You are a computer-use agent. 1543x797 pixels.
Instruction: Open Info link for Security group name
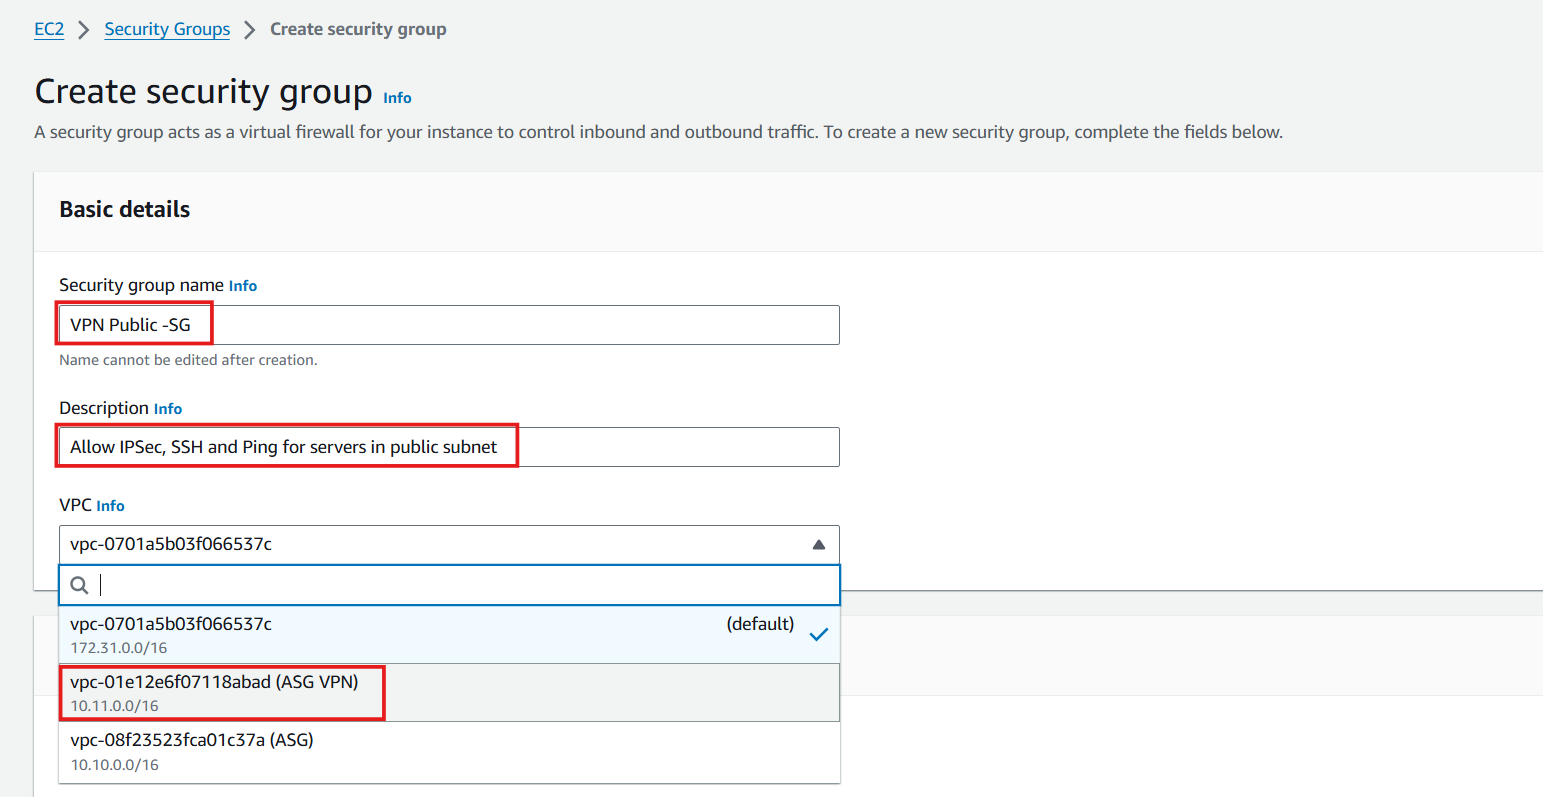[243, 286]
